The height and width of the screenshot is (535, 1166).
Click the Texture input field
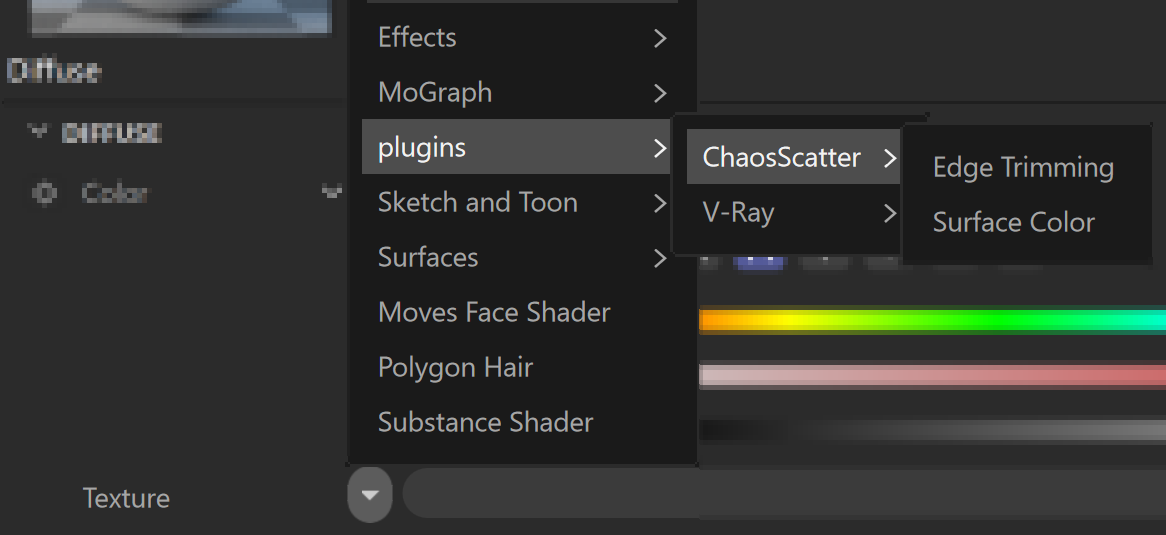point(785,494)
